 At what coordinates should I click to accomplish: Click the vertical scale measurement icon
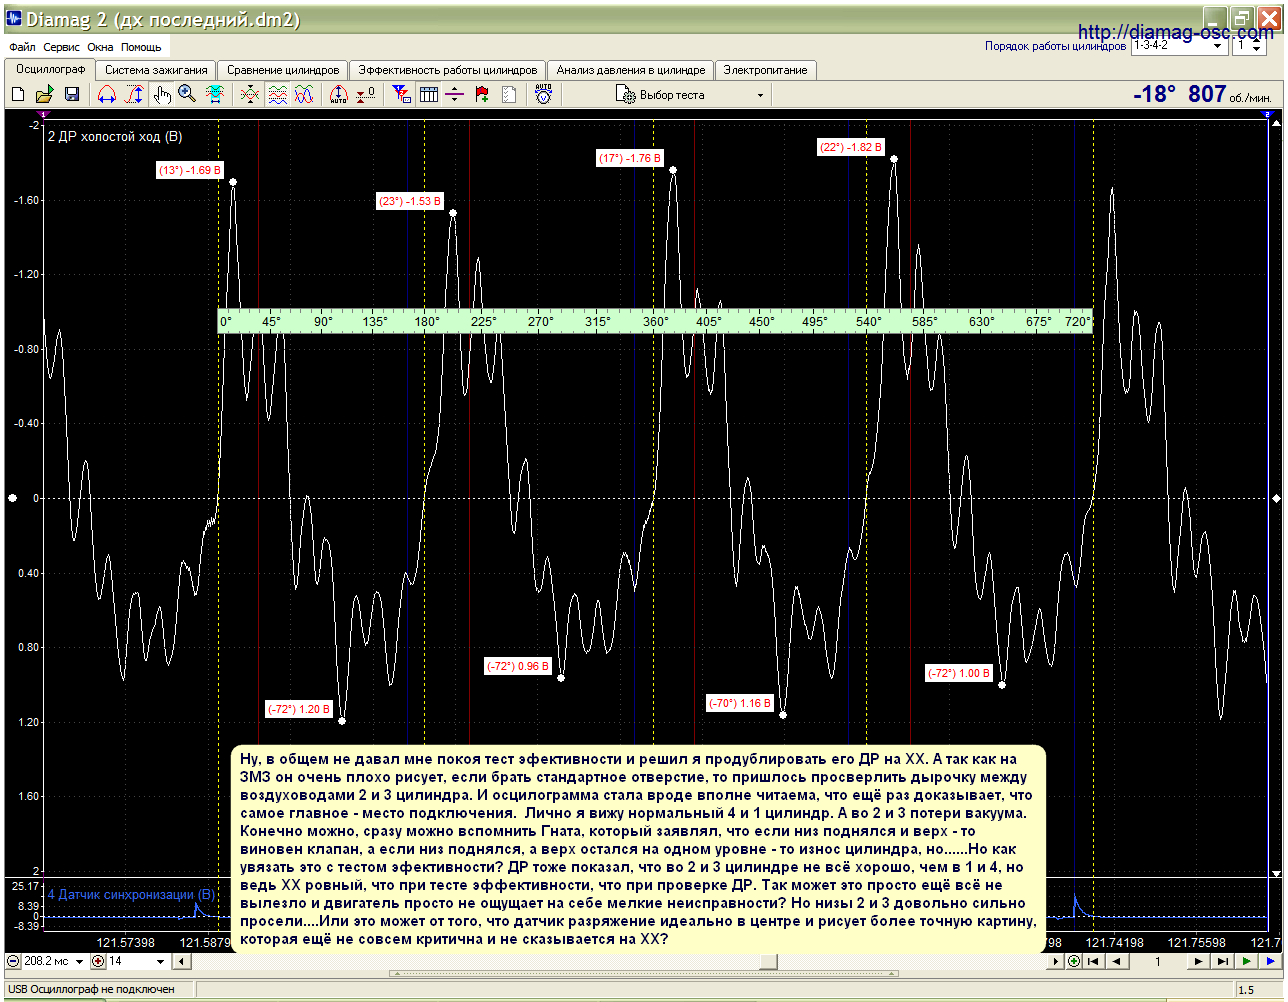click(133, 94)
